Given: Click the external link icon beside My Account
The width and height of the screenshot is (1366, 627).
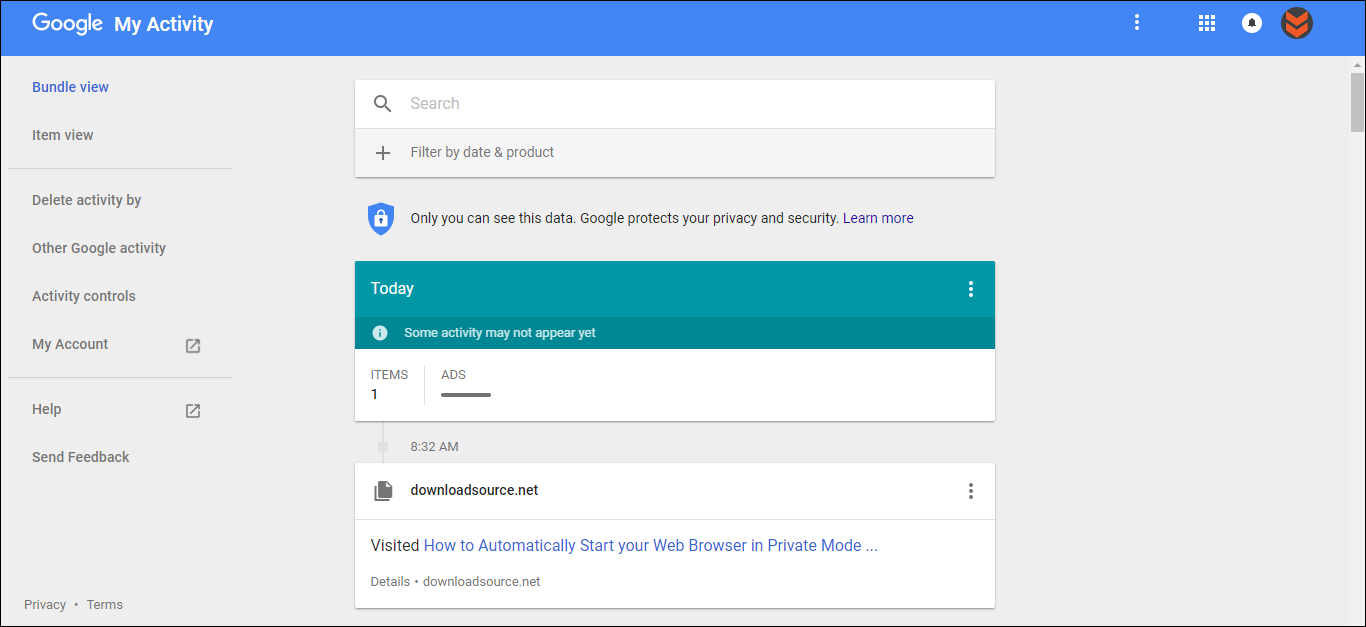Looking at the screenshot, I should (x=193, y=345).
